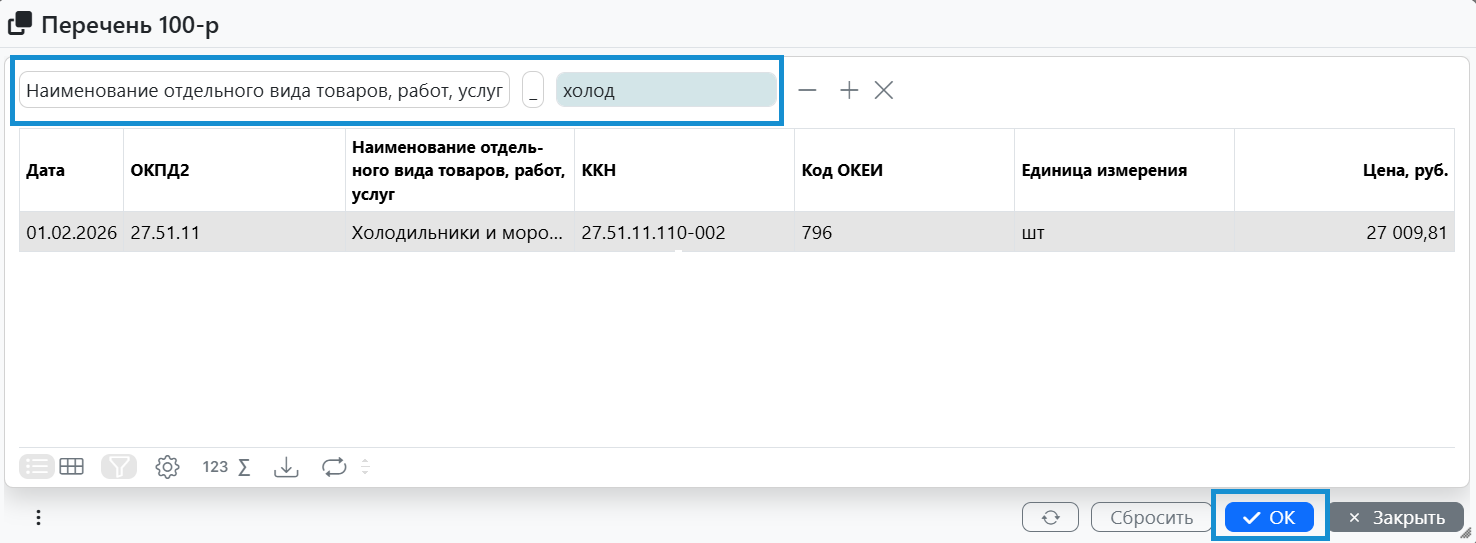Click the filter value field "холод"
Image resolution: width=1476 pixels, height=543 pixels.
click(x=666, y=90)
